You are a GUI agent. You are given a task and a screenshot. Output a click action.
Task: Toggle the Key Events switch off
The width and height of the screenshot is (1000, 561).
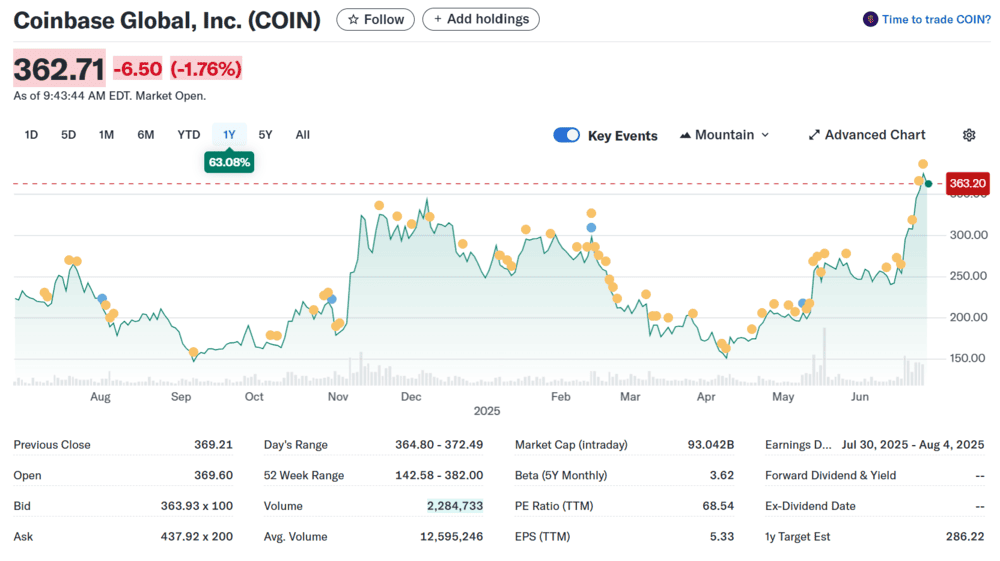[566, 135]
